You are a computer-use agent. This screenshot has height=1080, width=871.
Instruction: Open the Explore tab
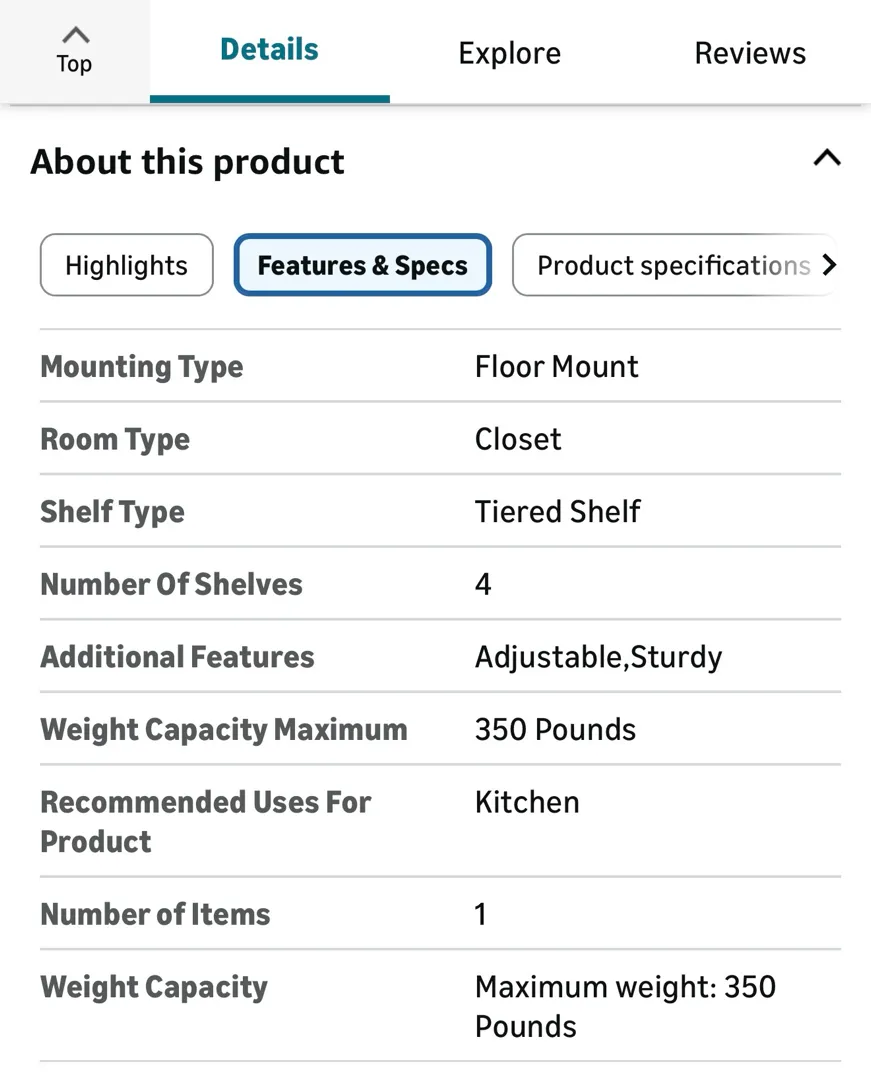click(509, 53)
